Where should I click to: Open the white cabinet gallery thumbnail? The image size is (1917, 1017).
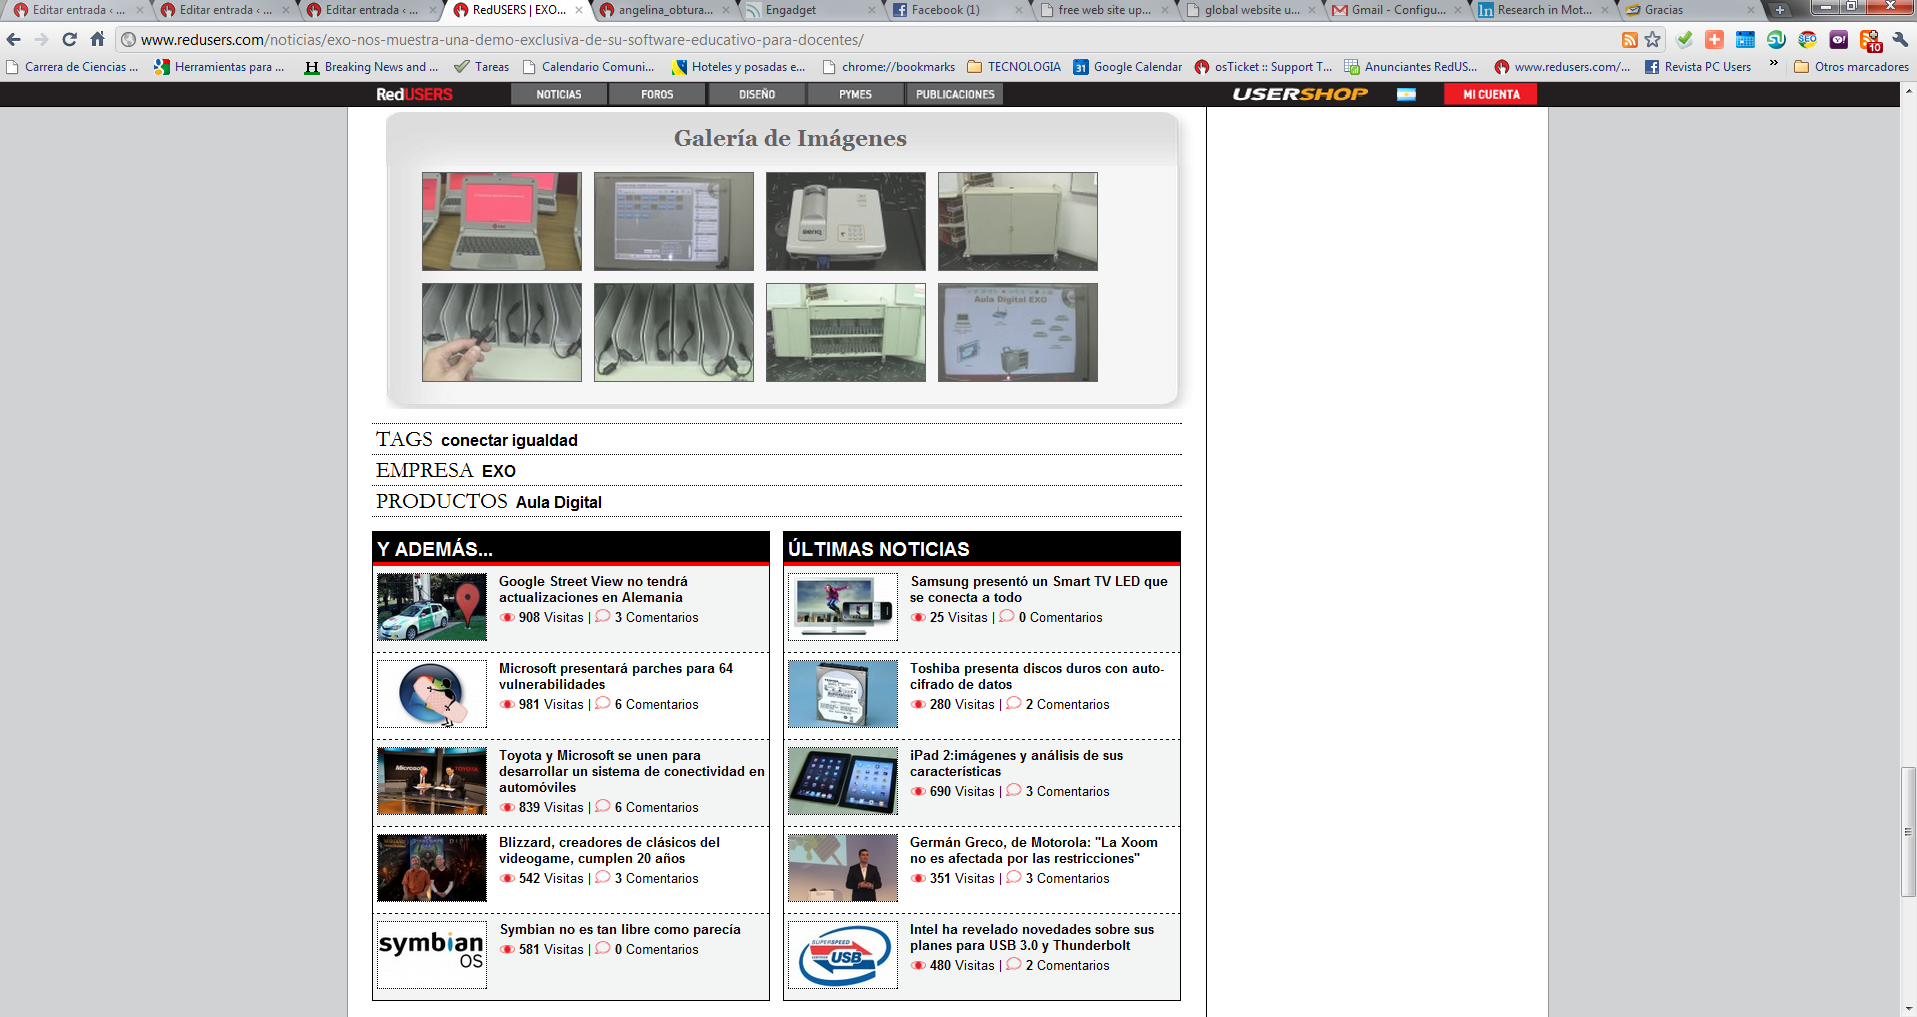point(1018,221)
